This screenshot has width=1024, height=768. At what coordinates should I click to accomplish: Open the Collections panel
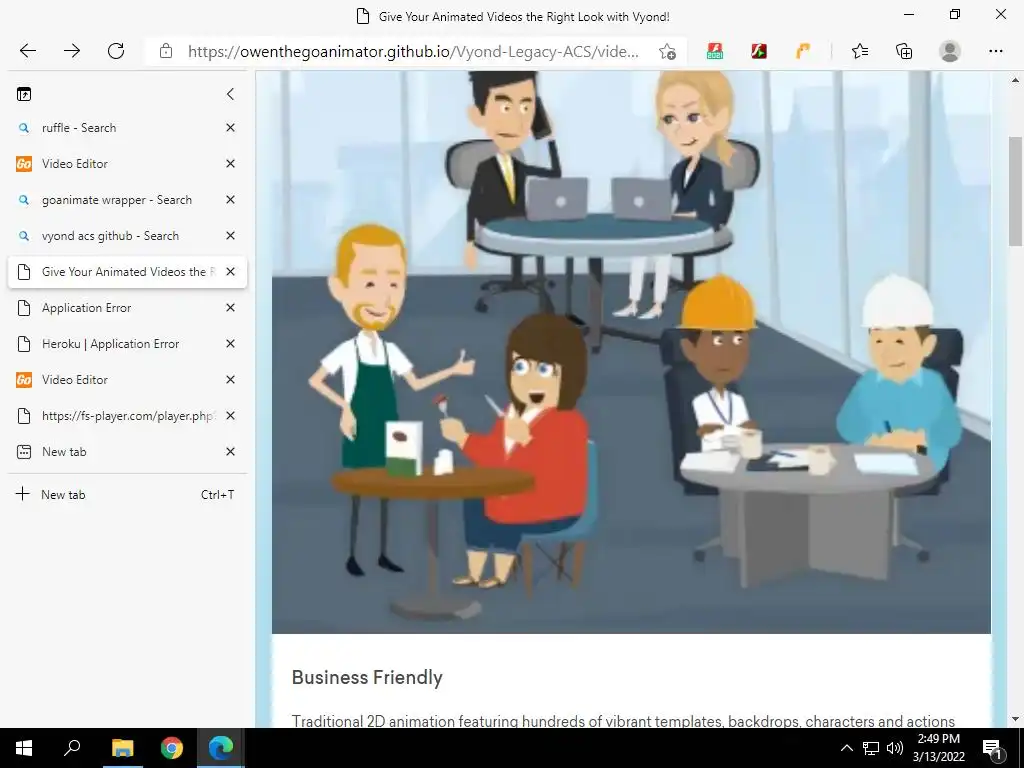(904, 51)
